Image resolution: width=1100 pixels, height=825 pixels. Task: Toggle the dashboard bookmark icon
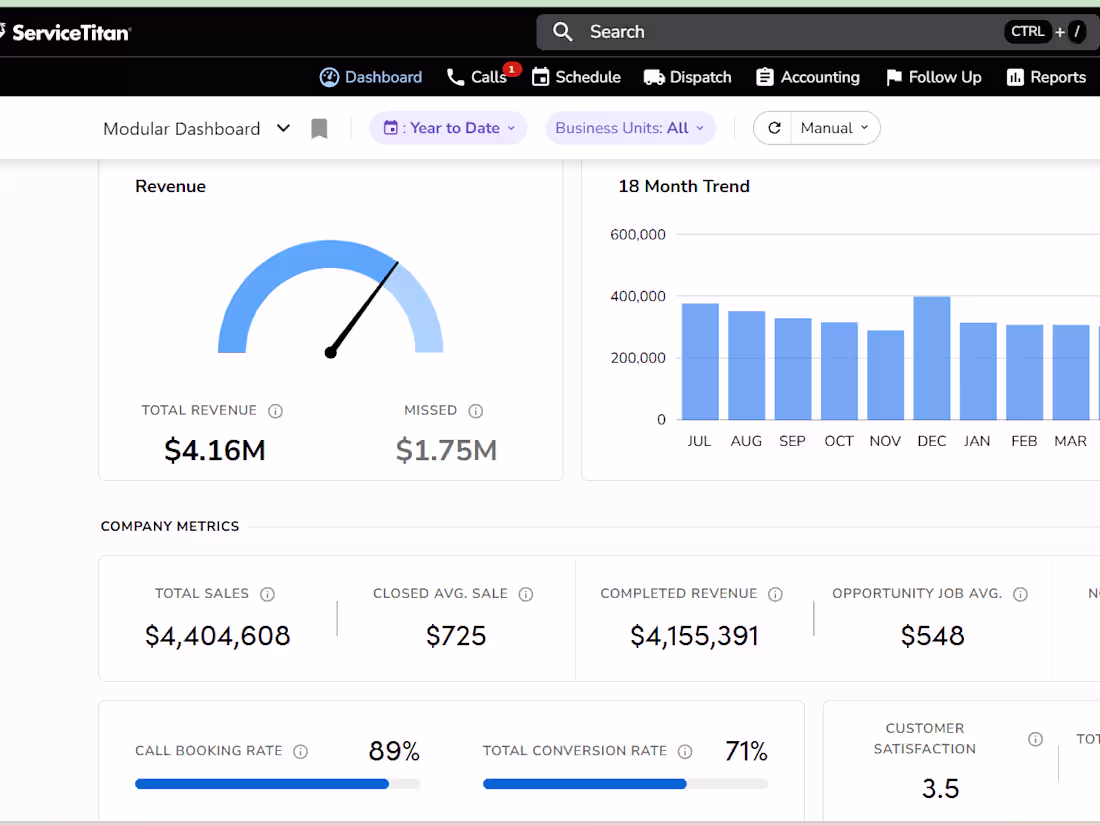319,128
